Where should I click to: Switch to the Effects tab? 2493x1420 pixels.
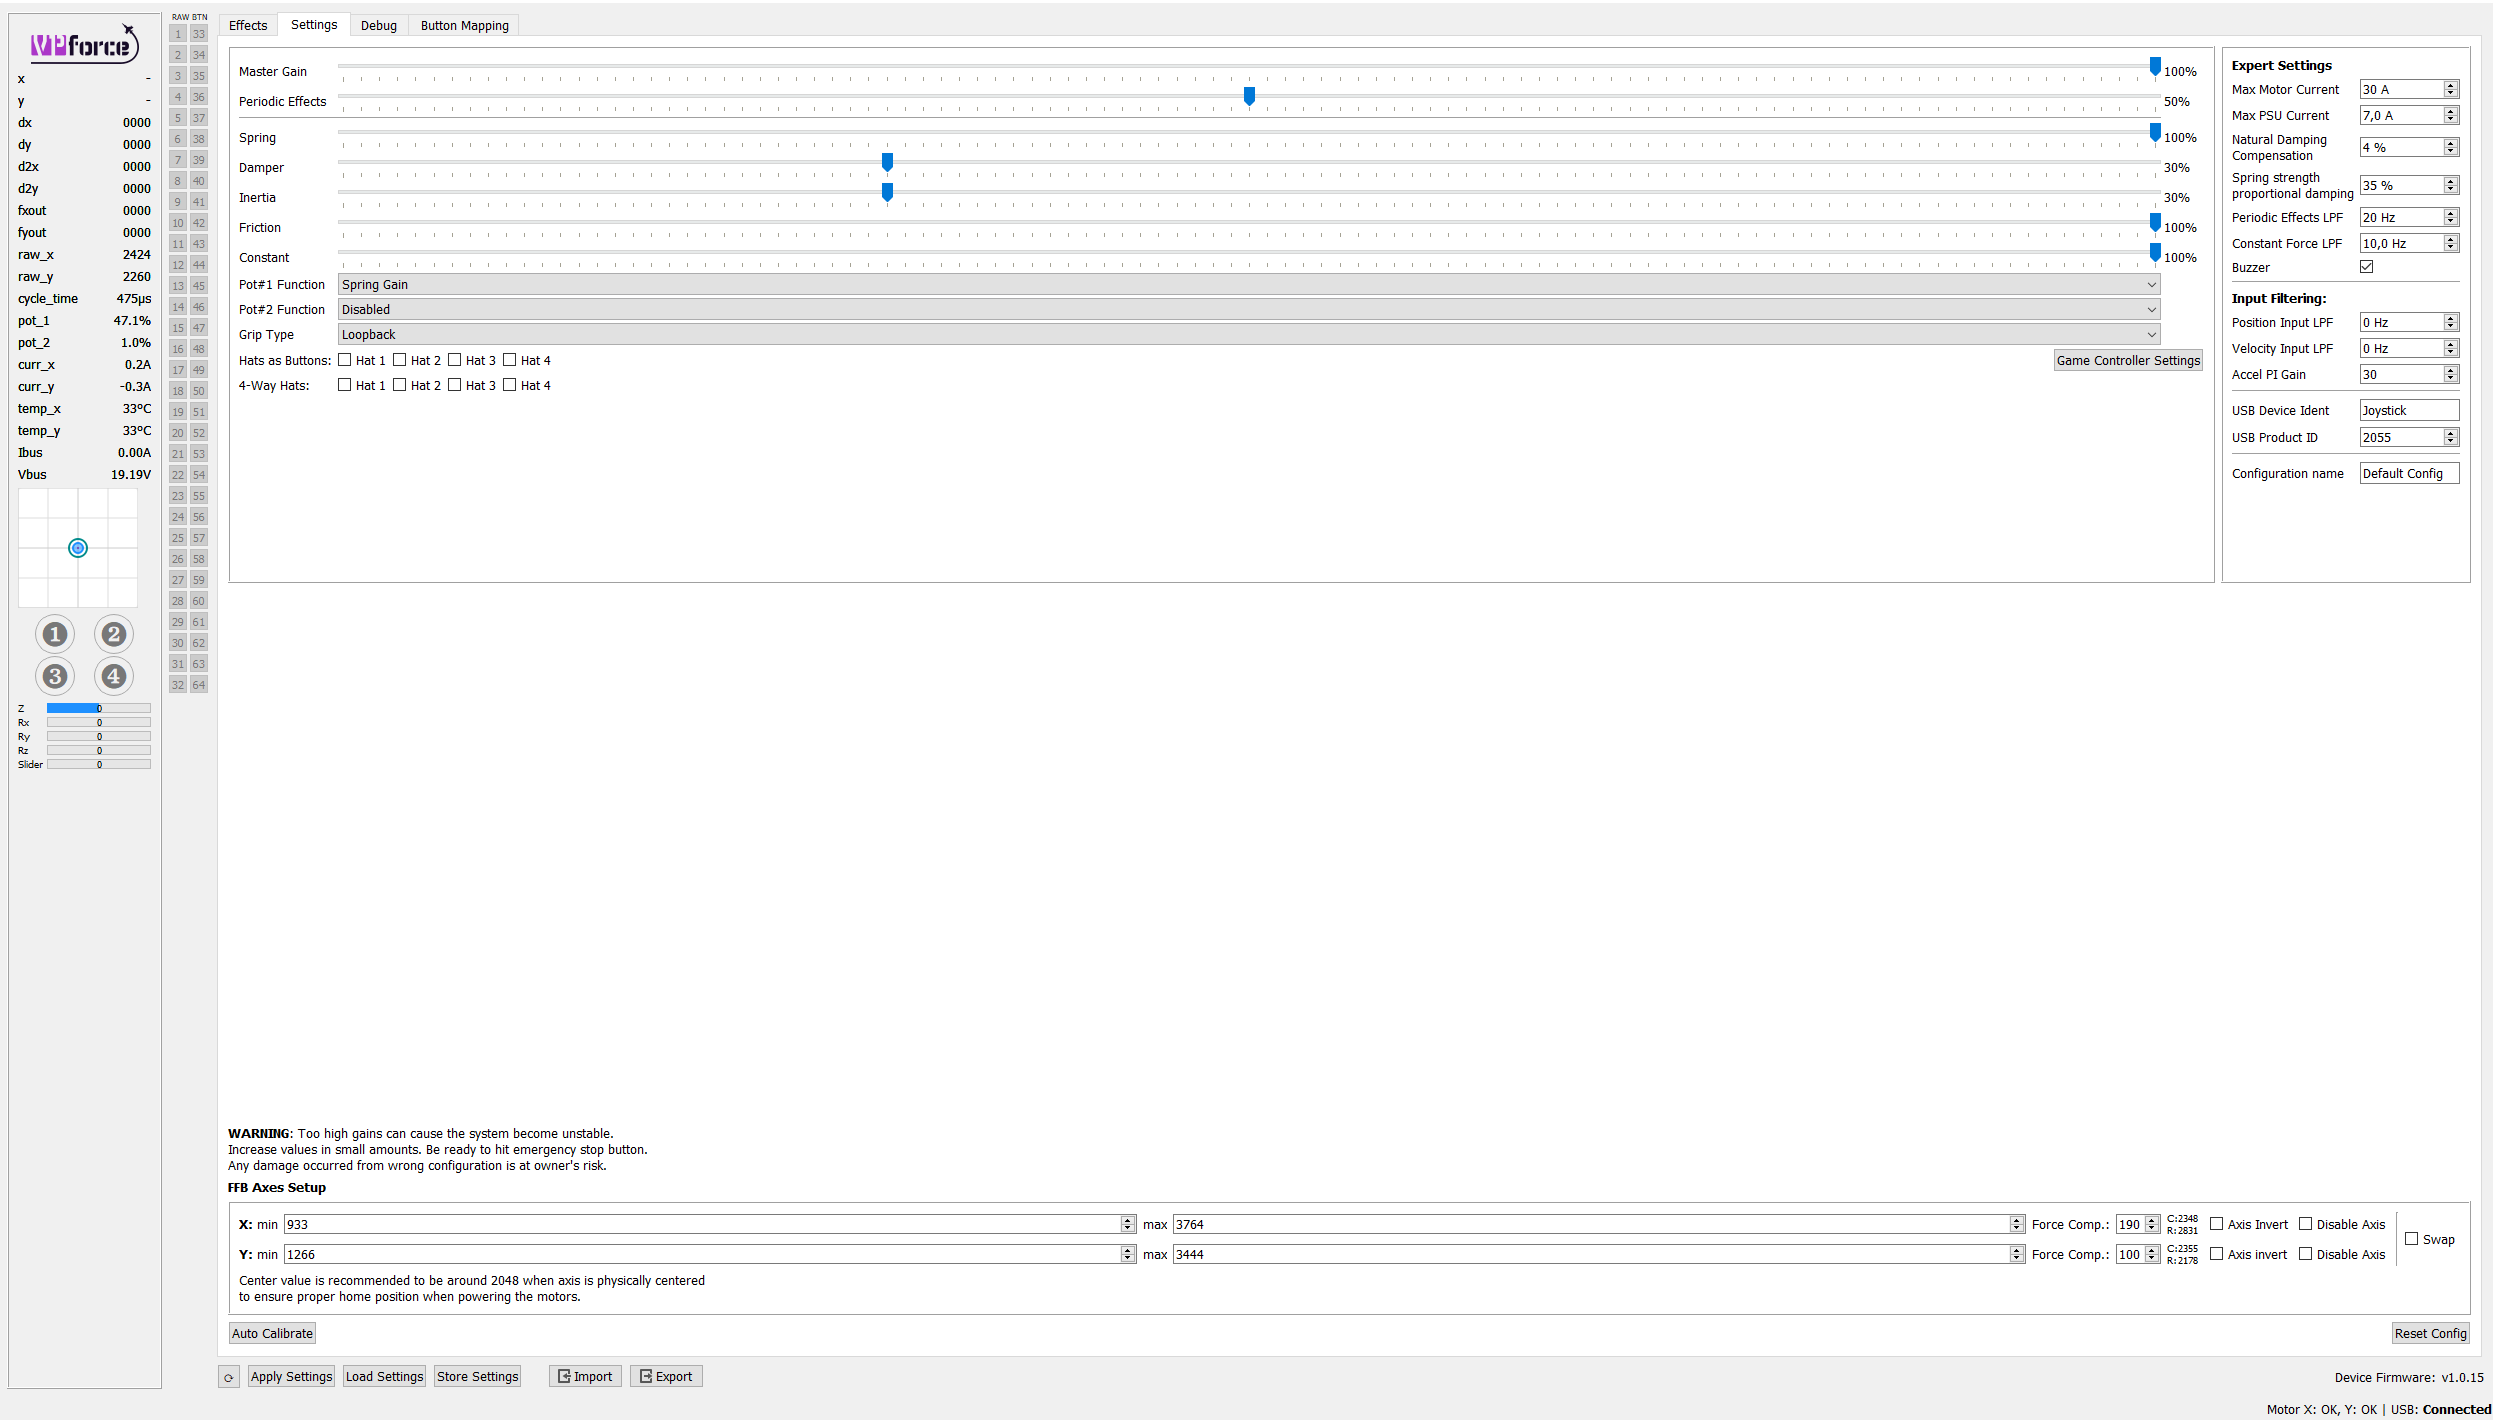(248, 25)
